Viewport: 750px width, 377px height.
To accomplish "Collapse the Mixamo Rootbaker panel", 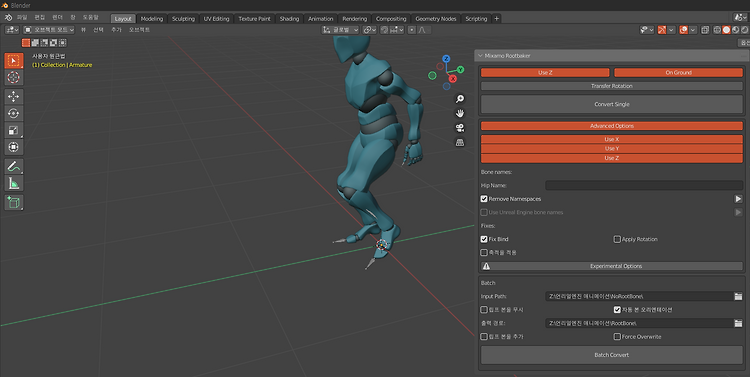I will click(480, 55).
